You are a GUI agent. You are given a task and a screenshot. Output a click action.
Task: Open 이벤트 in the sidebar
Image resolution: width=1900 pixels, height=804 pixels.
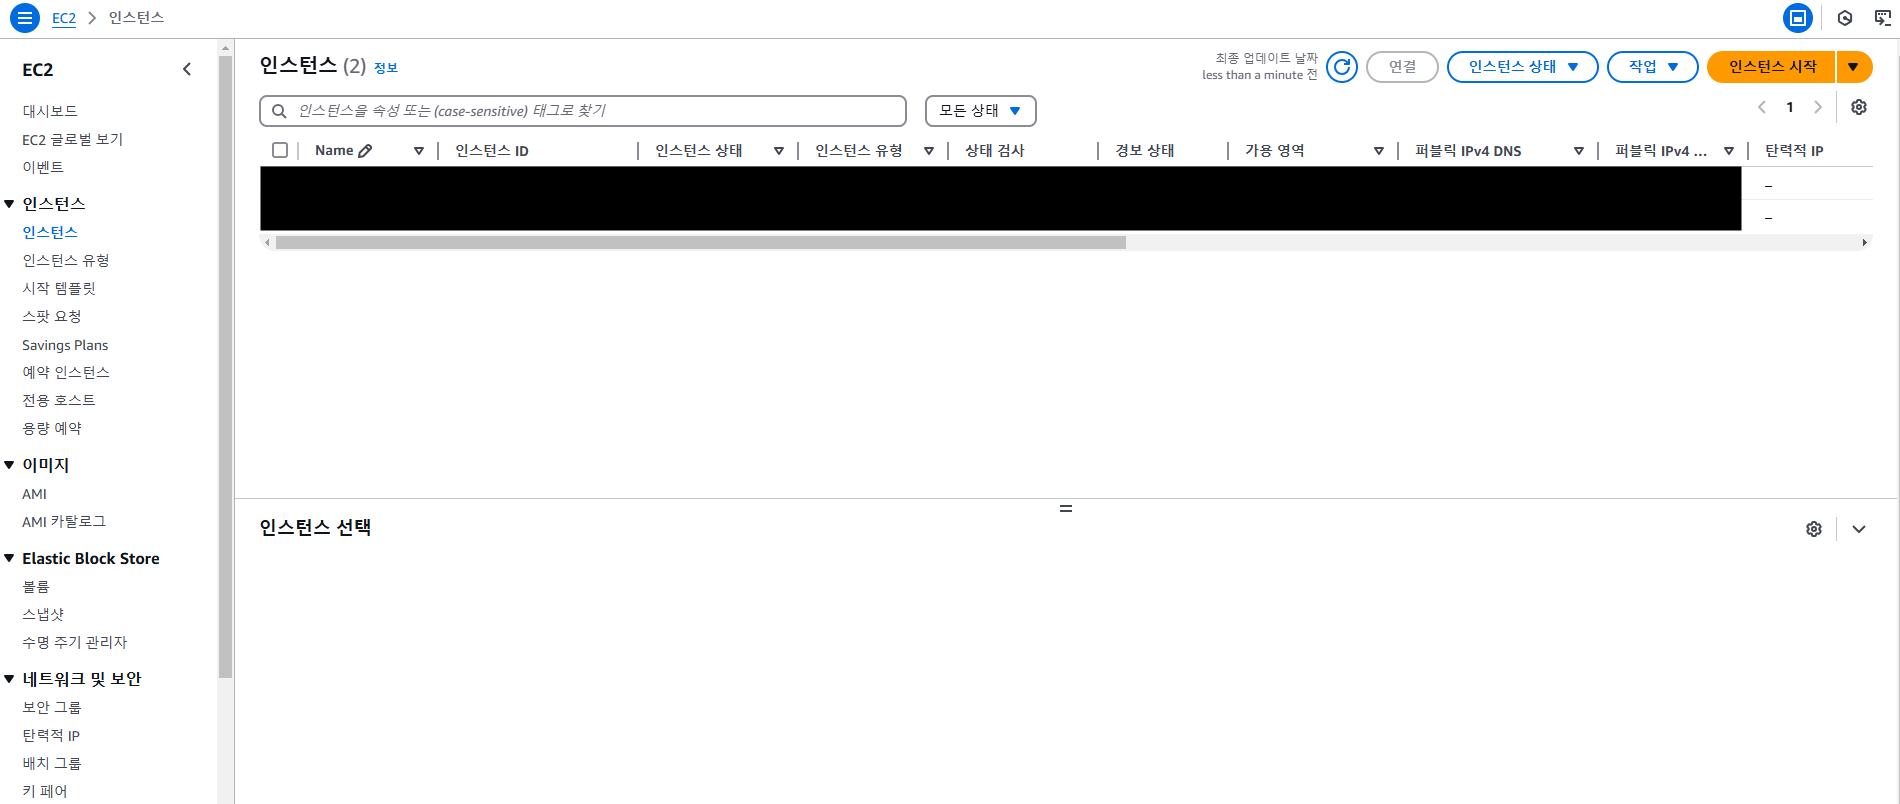43,167
